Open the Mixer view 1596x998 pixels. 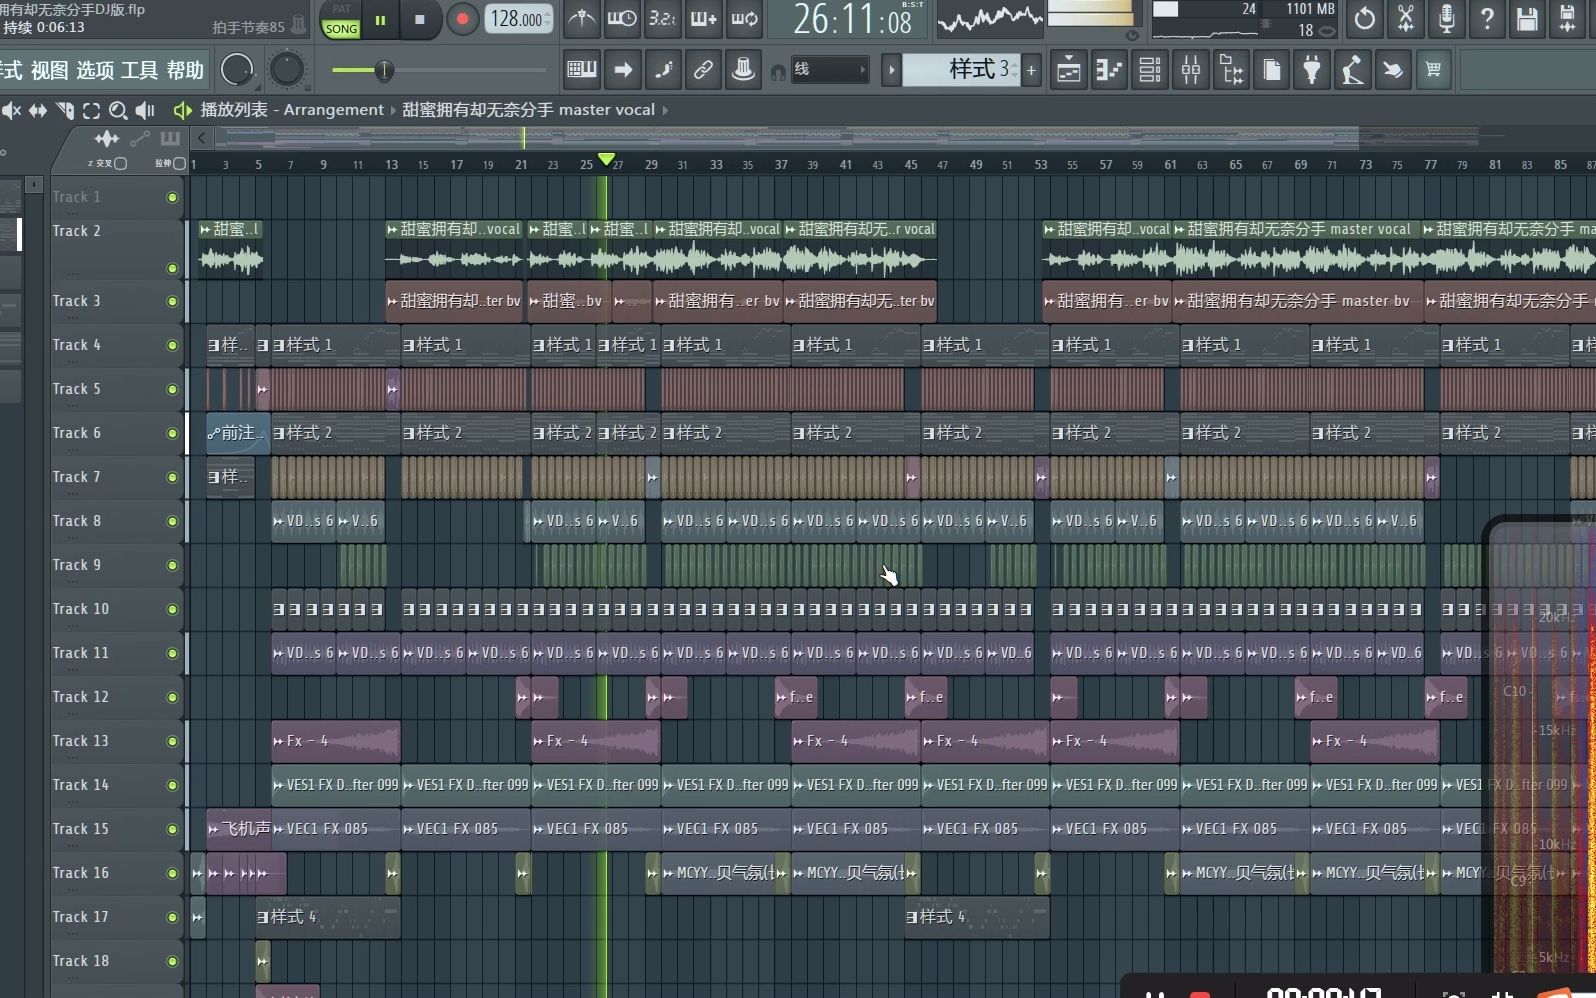coord(1191,70)
